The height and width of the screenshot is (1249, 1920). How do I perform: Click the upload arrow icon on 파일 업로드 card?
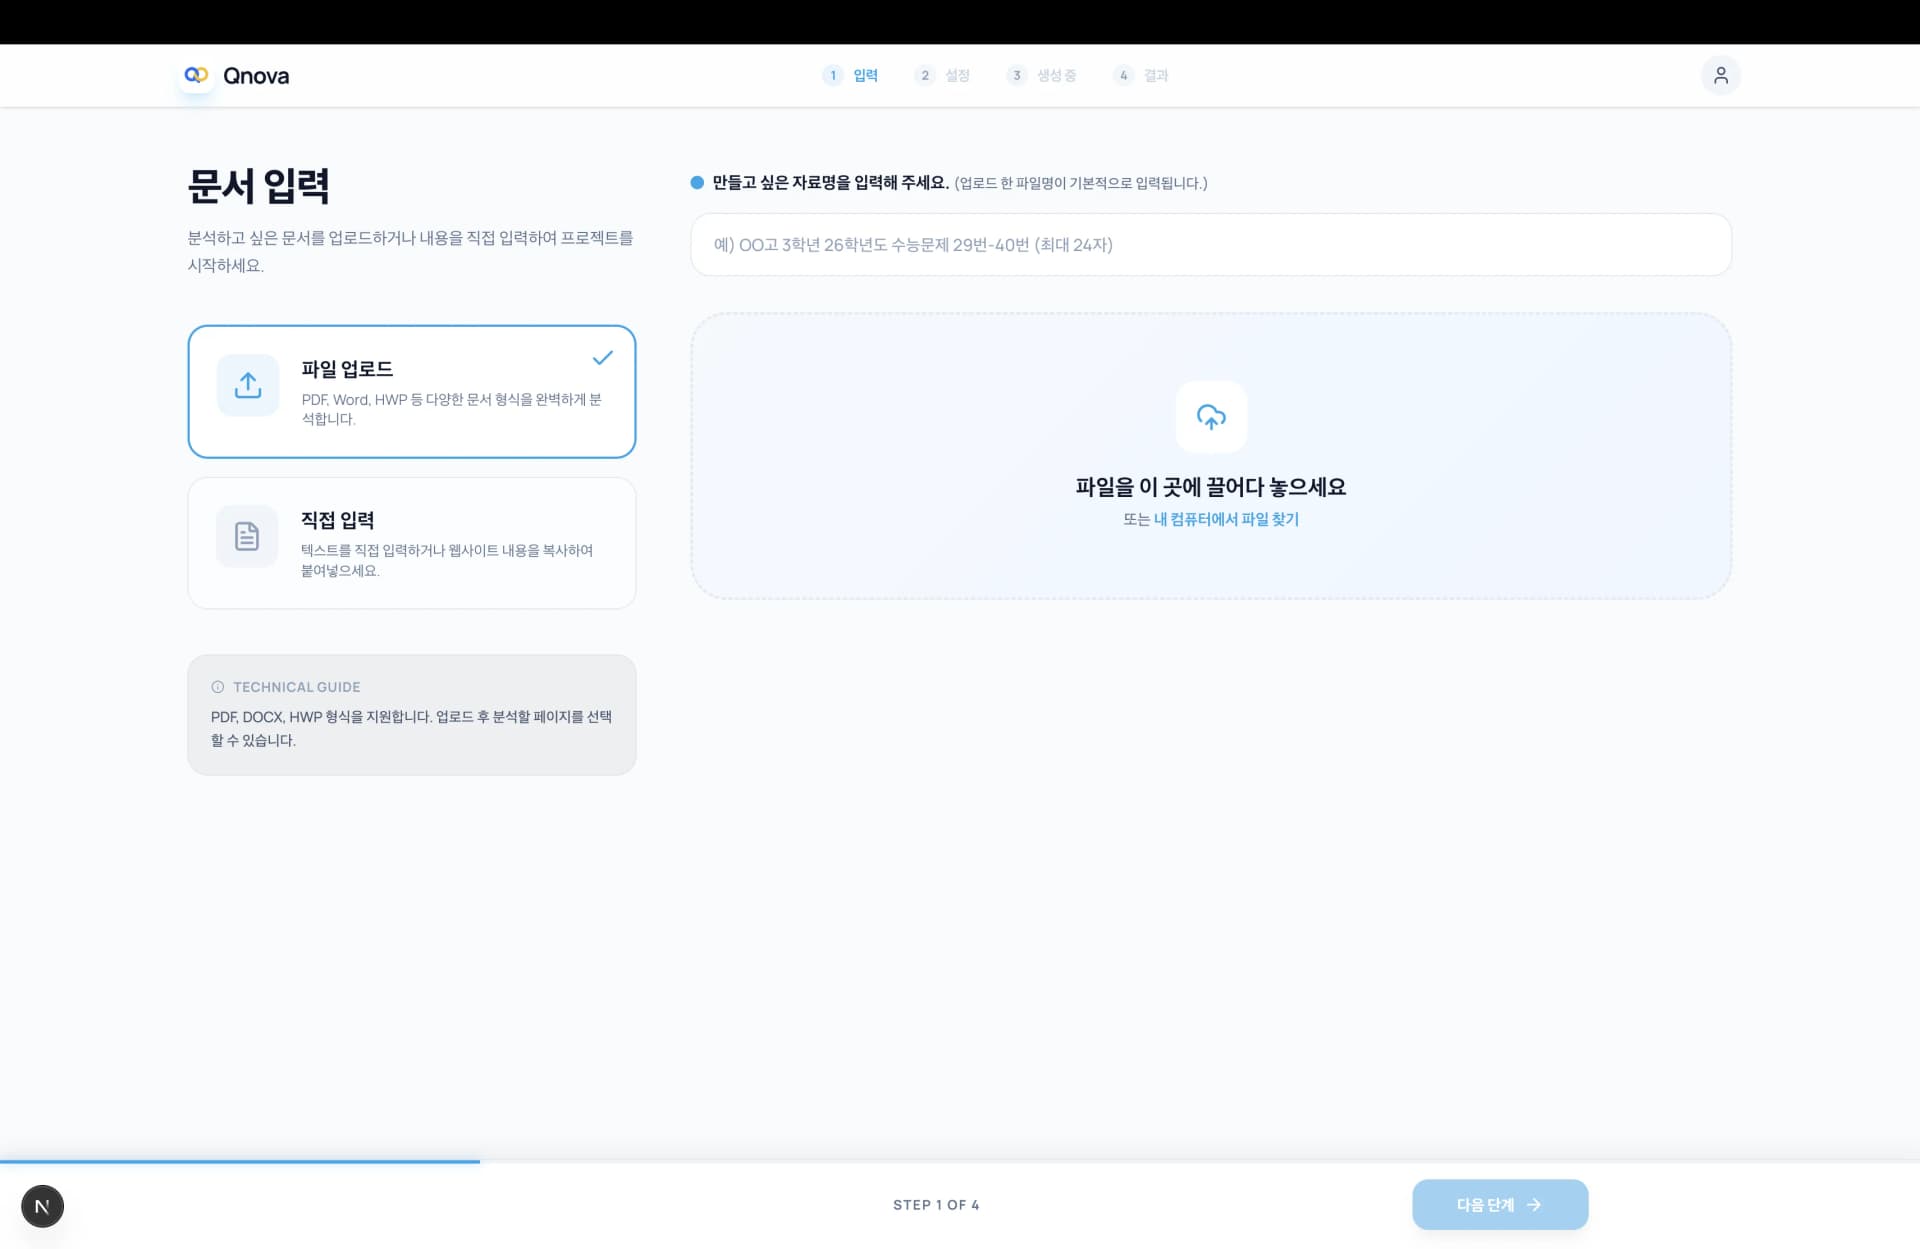tap(247, 385)
